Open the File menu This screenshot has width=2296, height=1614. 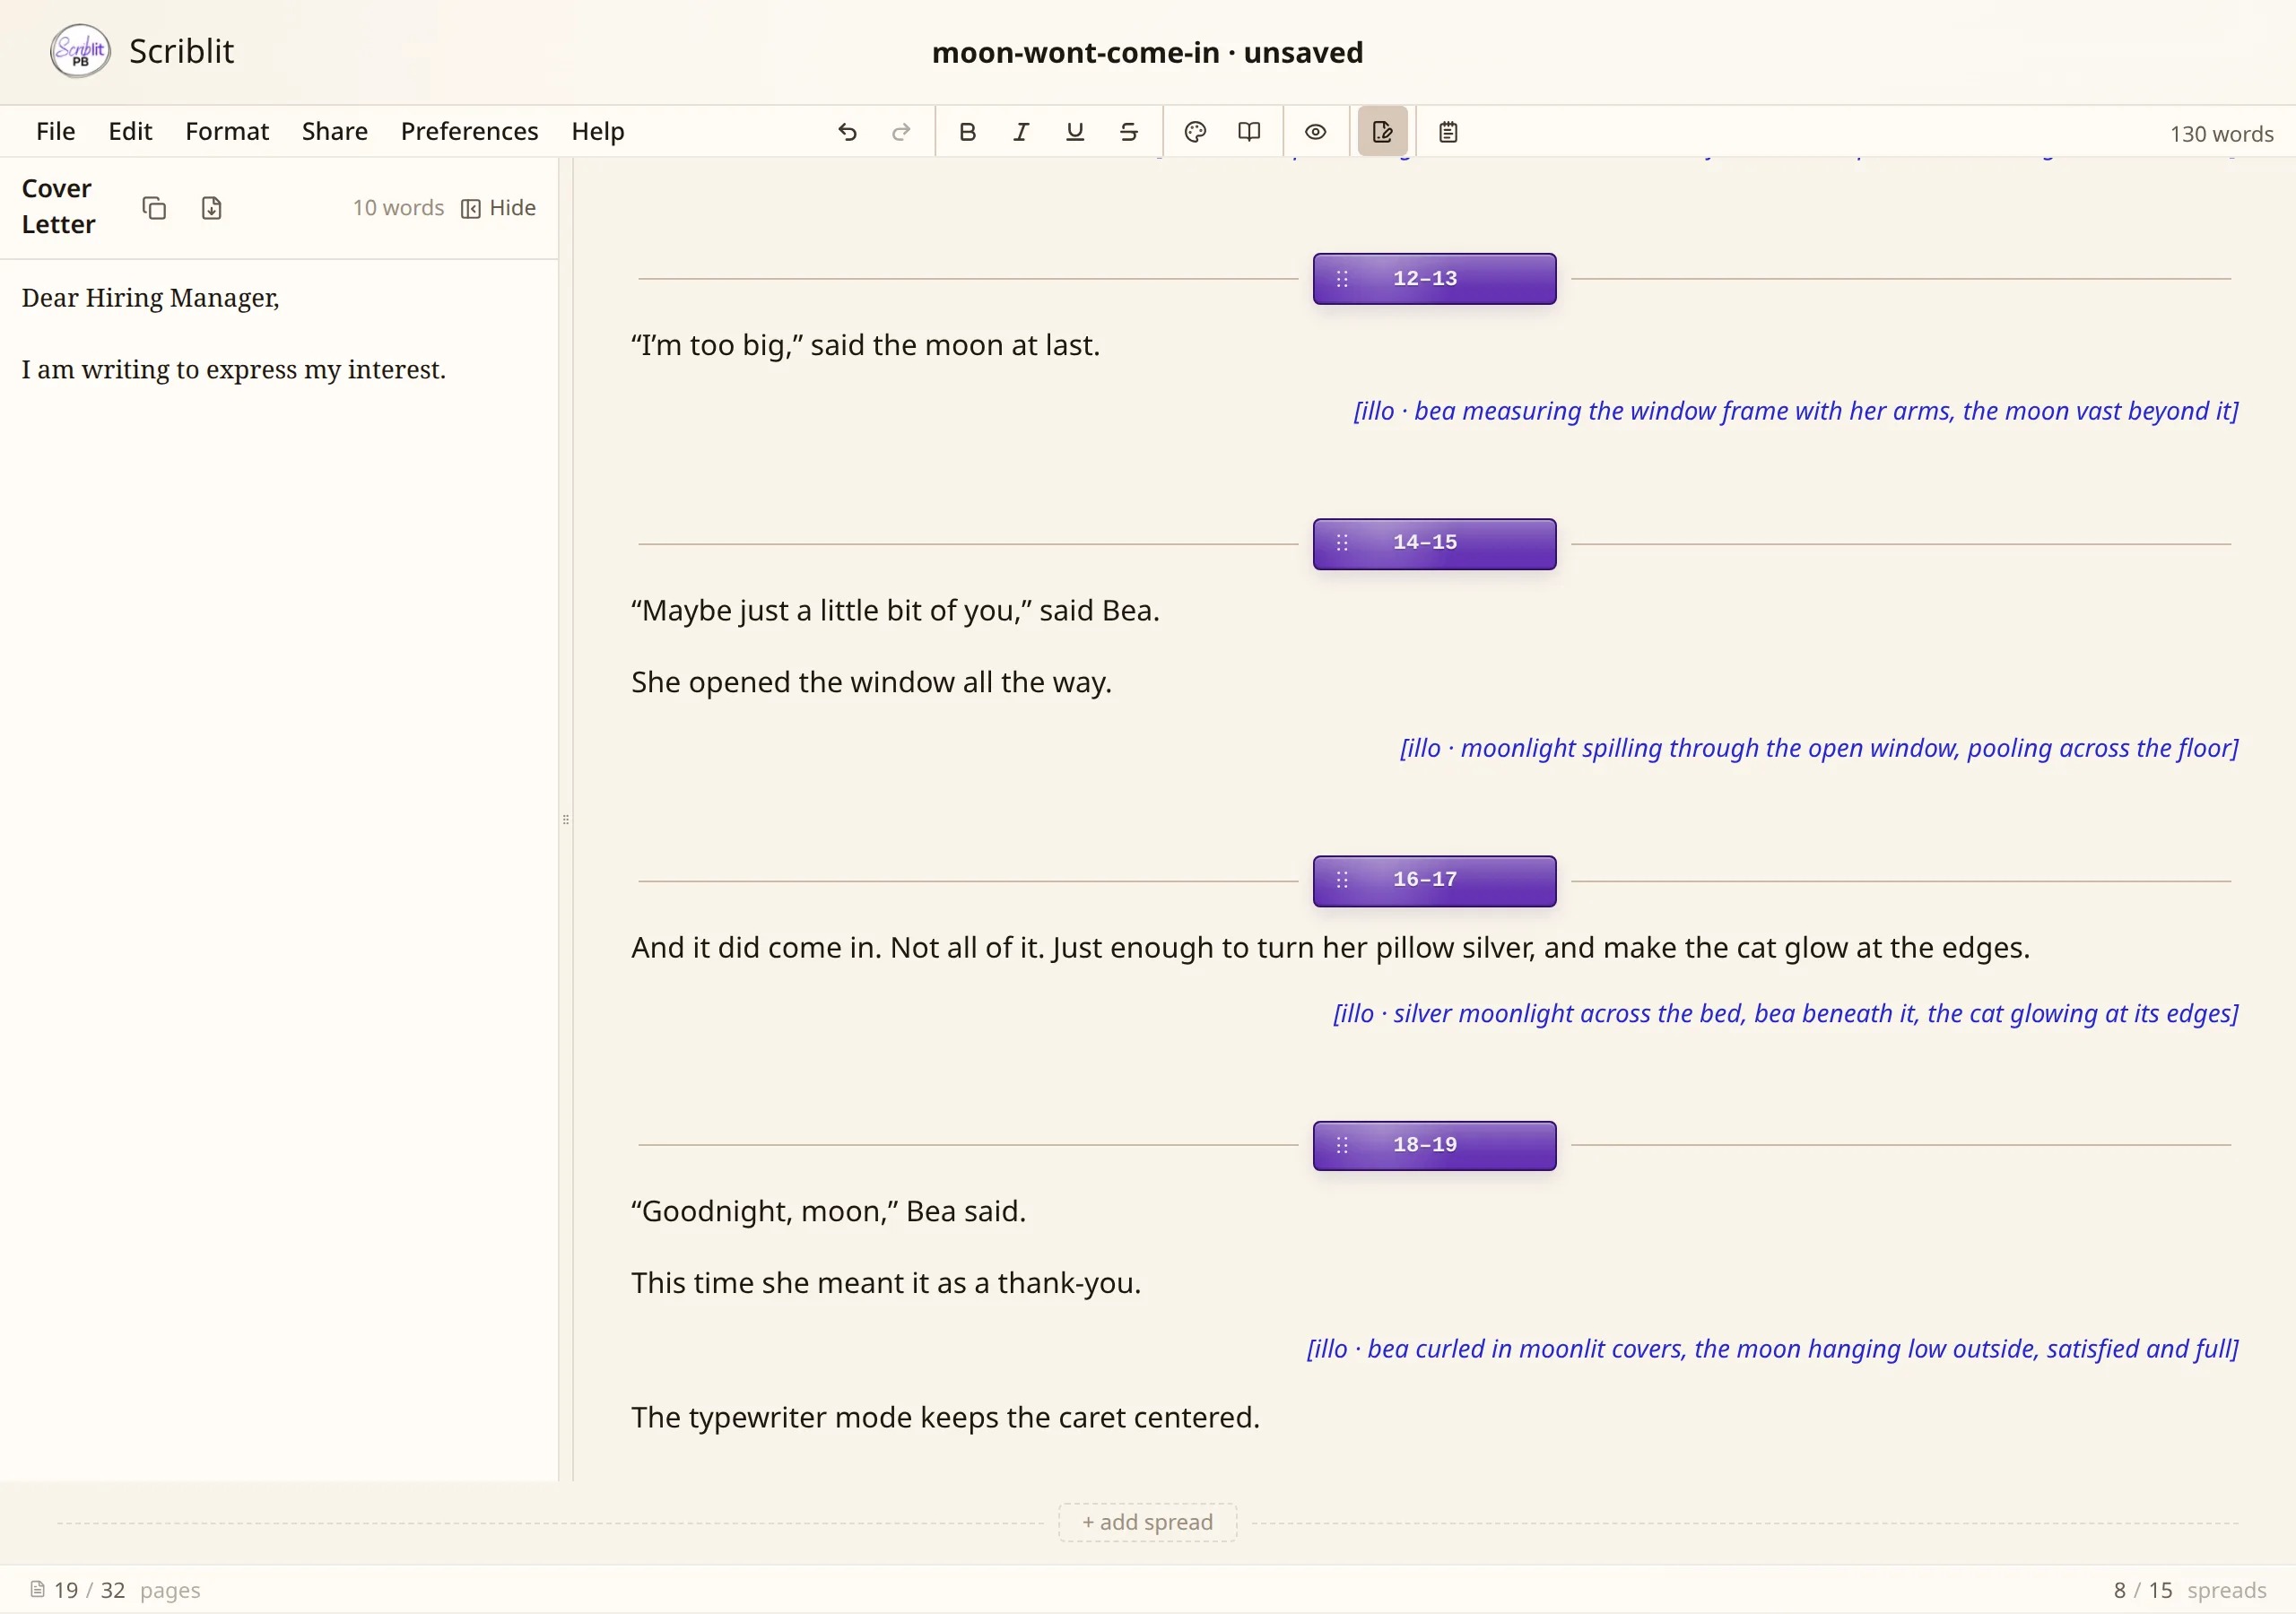click(56, 131)
